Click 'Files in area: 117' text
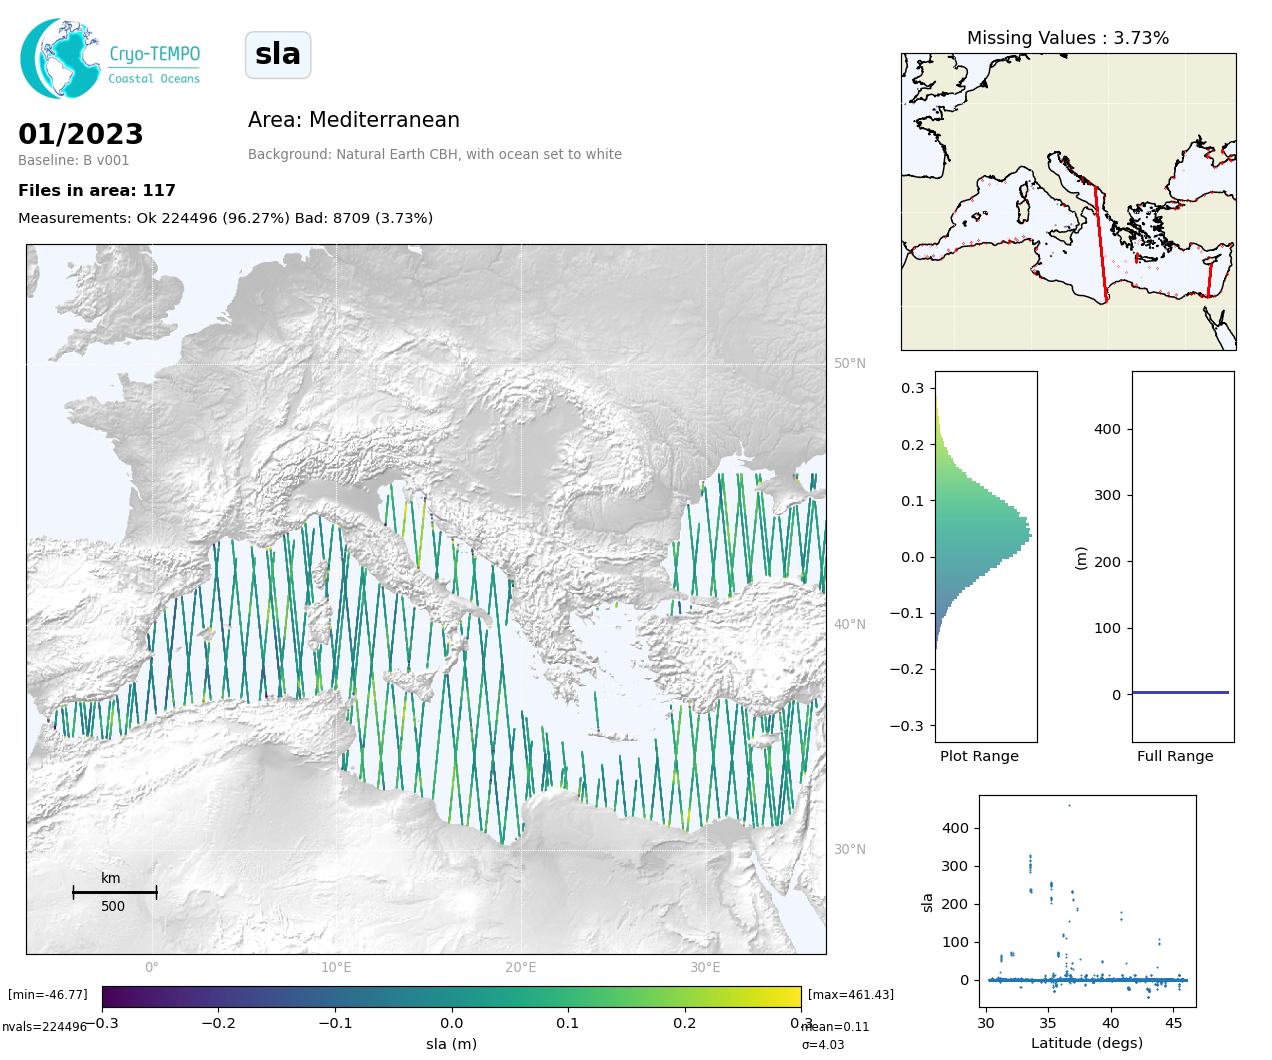This screenshot has height=1060, width=1272. [97, 190]
